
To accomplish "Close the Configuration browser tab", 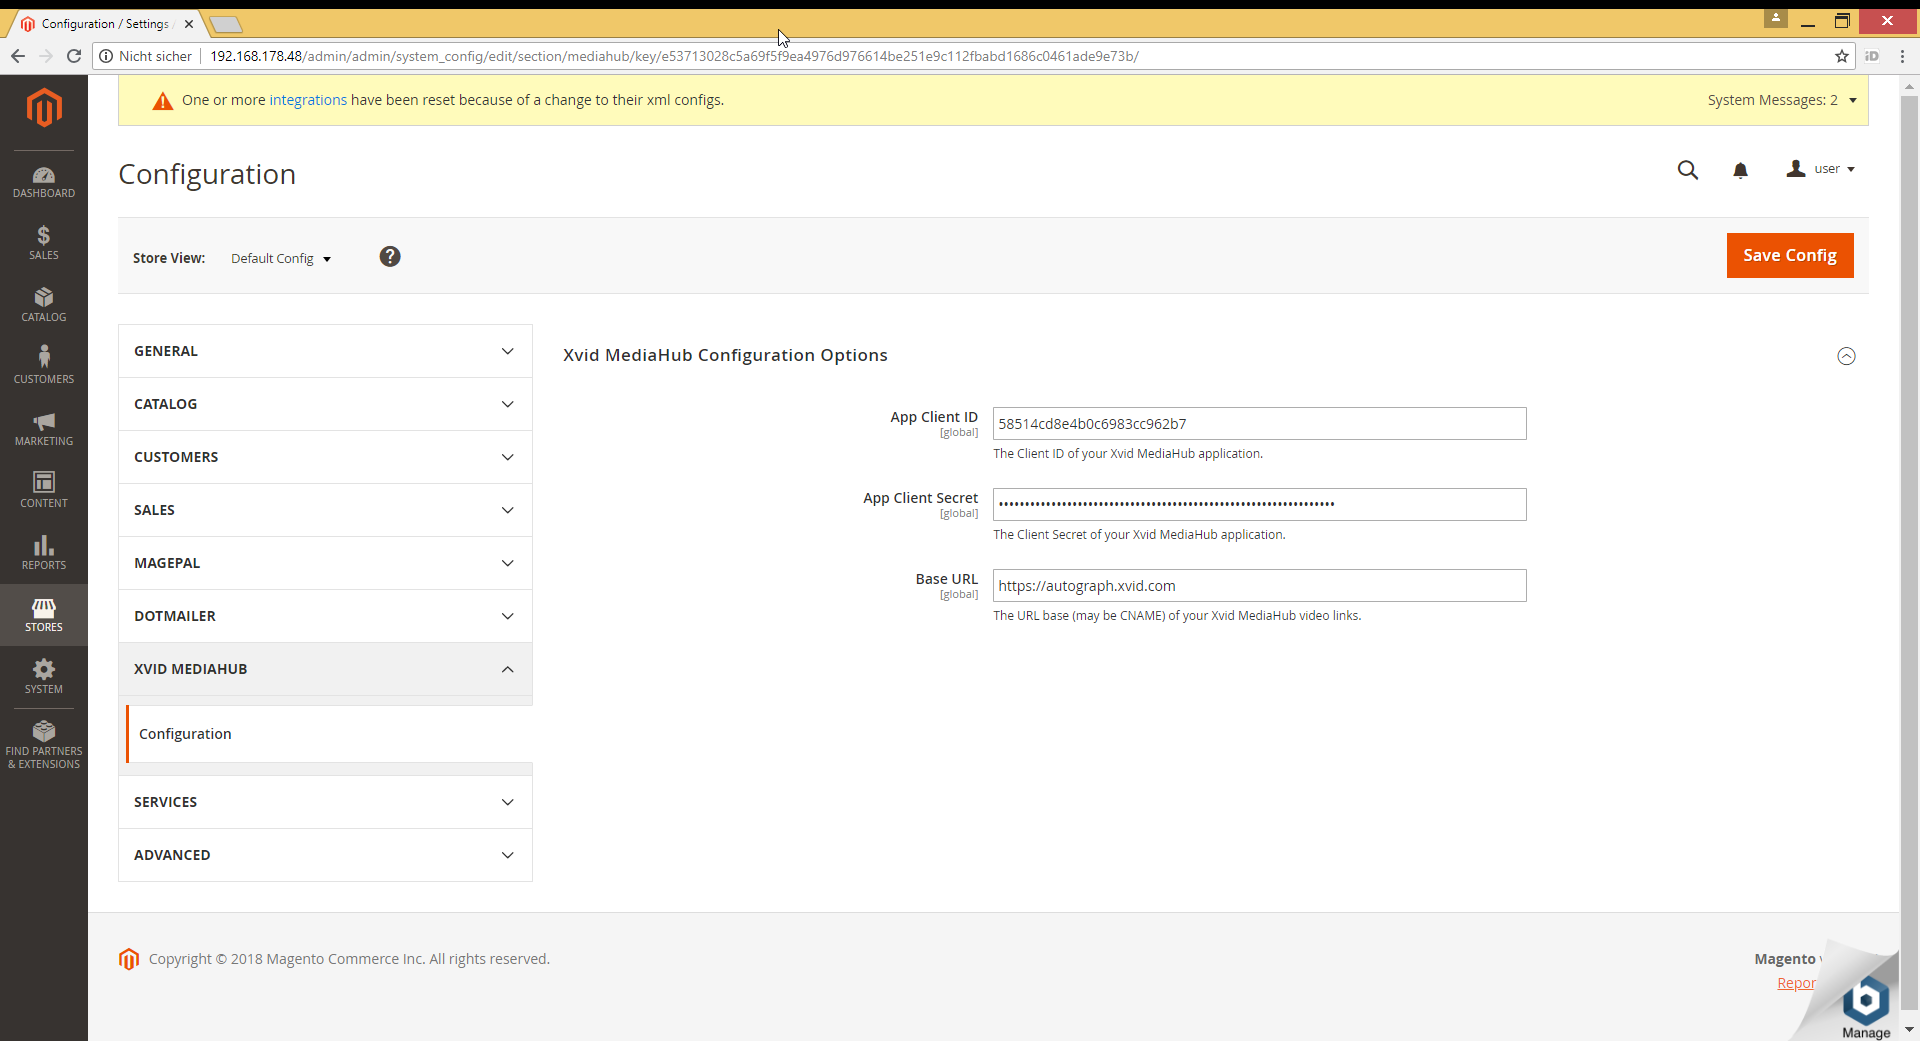I will click(x=189, y=24).
